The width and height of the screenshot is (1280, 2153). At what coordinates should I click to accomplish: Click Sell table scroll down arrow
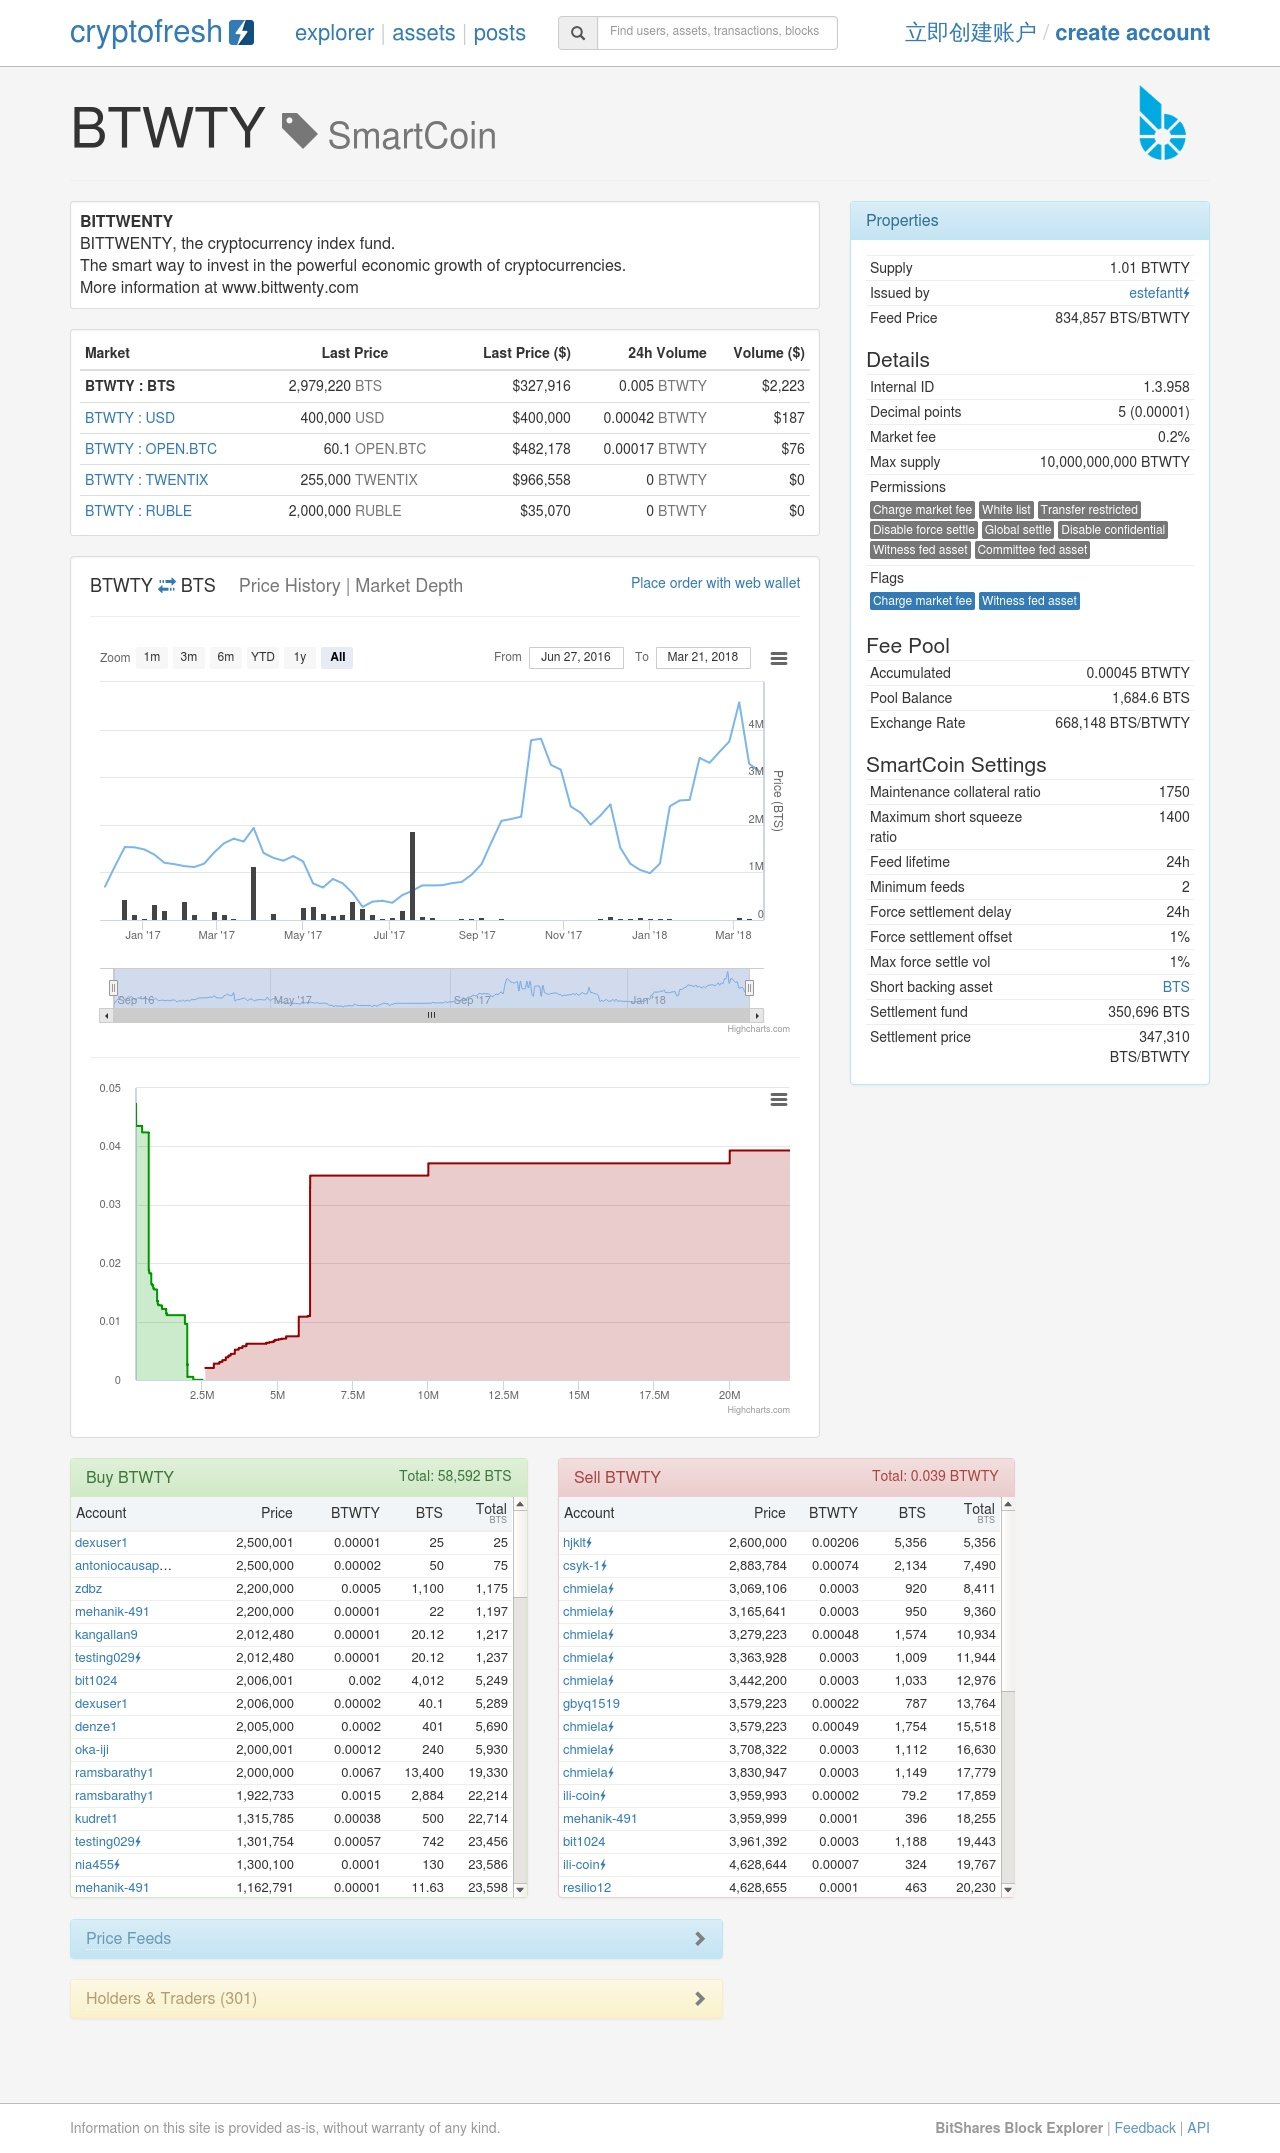pos(1008,1889)
